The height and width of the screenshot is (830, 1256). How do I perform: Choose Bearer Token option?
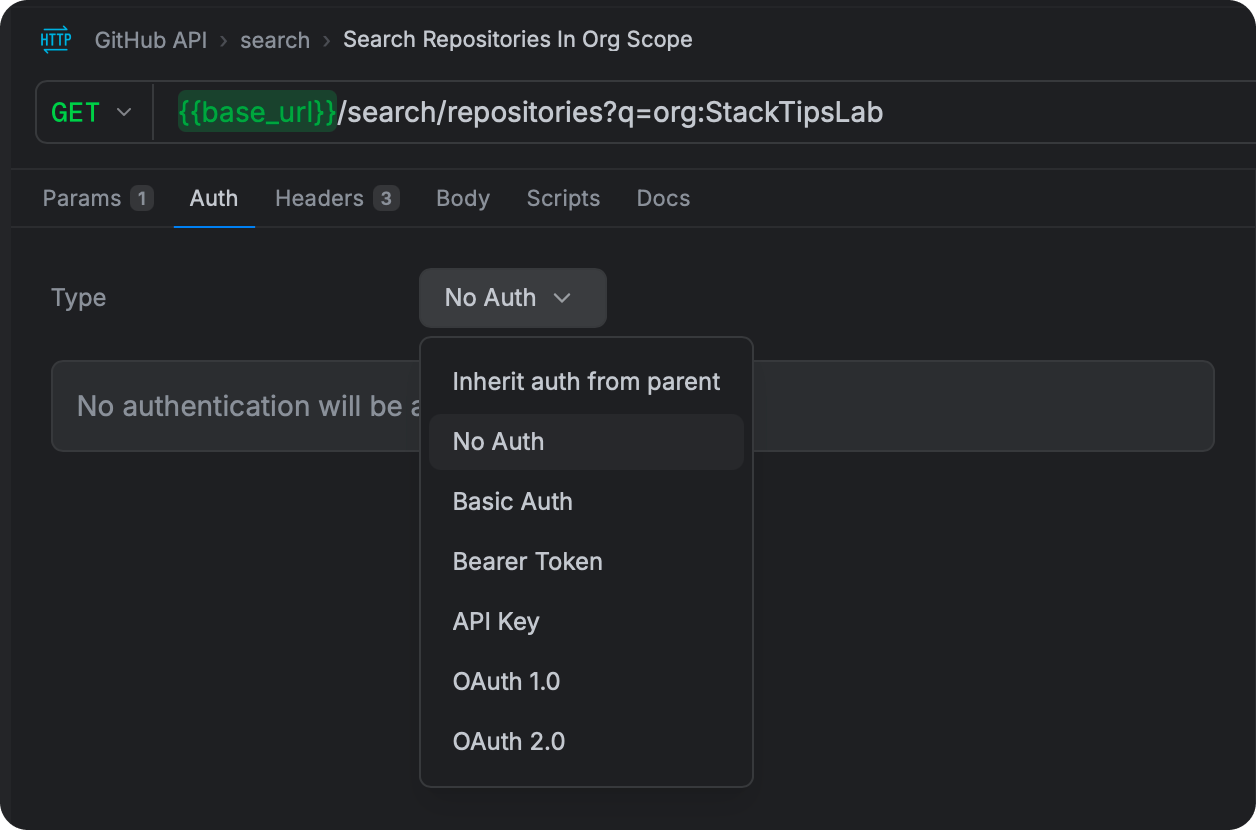pos(586,562)
